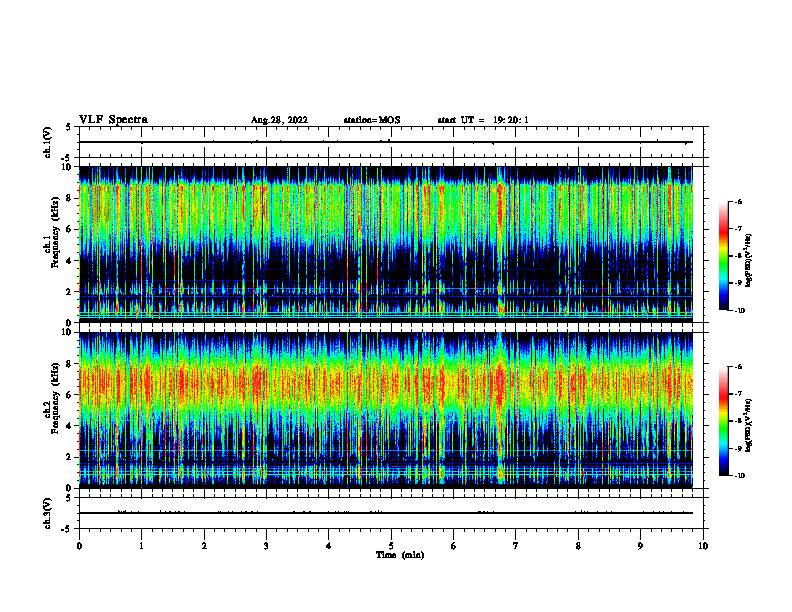Select the ch.2 colorbar log(PSD) units label
This screenshot has height=612, width=792.
point(749,425)
